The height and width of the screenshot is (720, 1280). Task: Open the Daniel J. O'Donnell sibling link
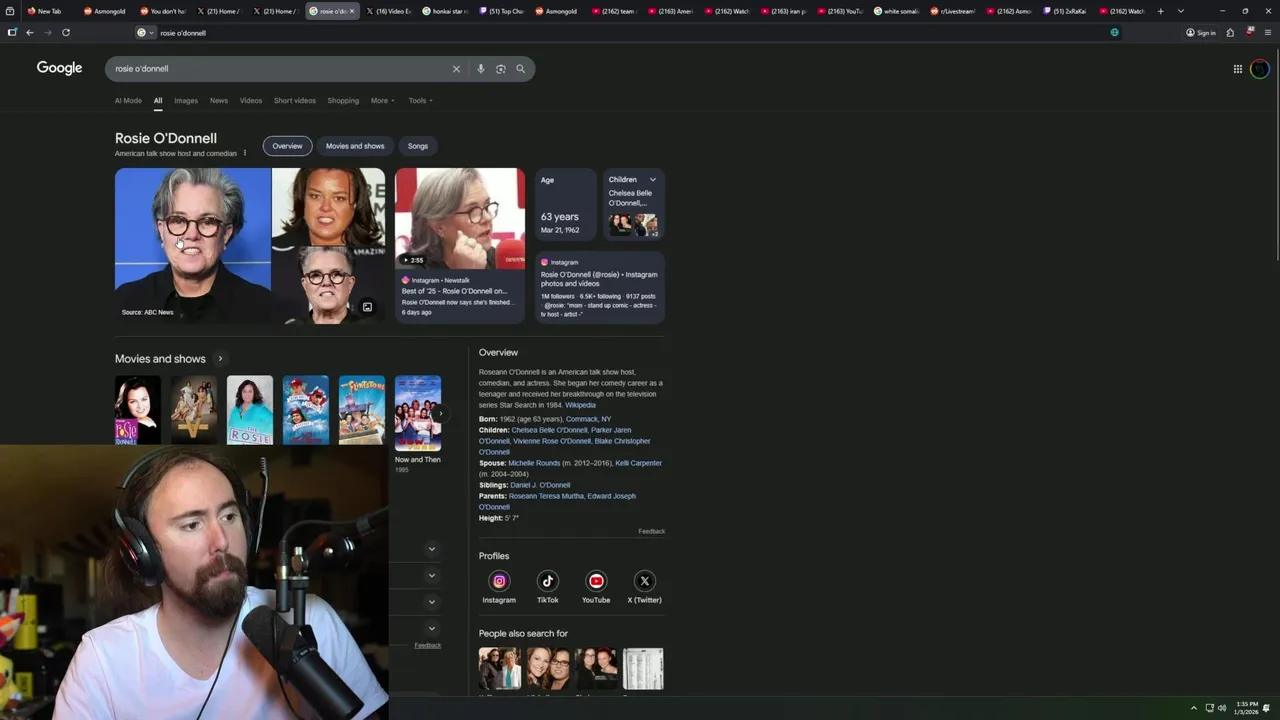click(x=540, y=485)
